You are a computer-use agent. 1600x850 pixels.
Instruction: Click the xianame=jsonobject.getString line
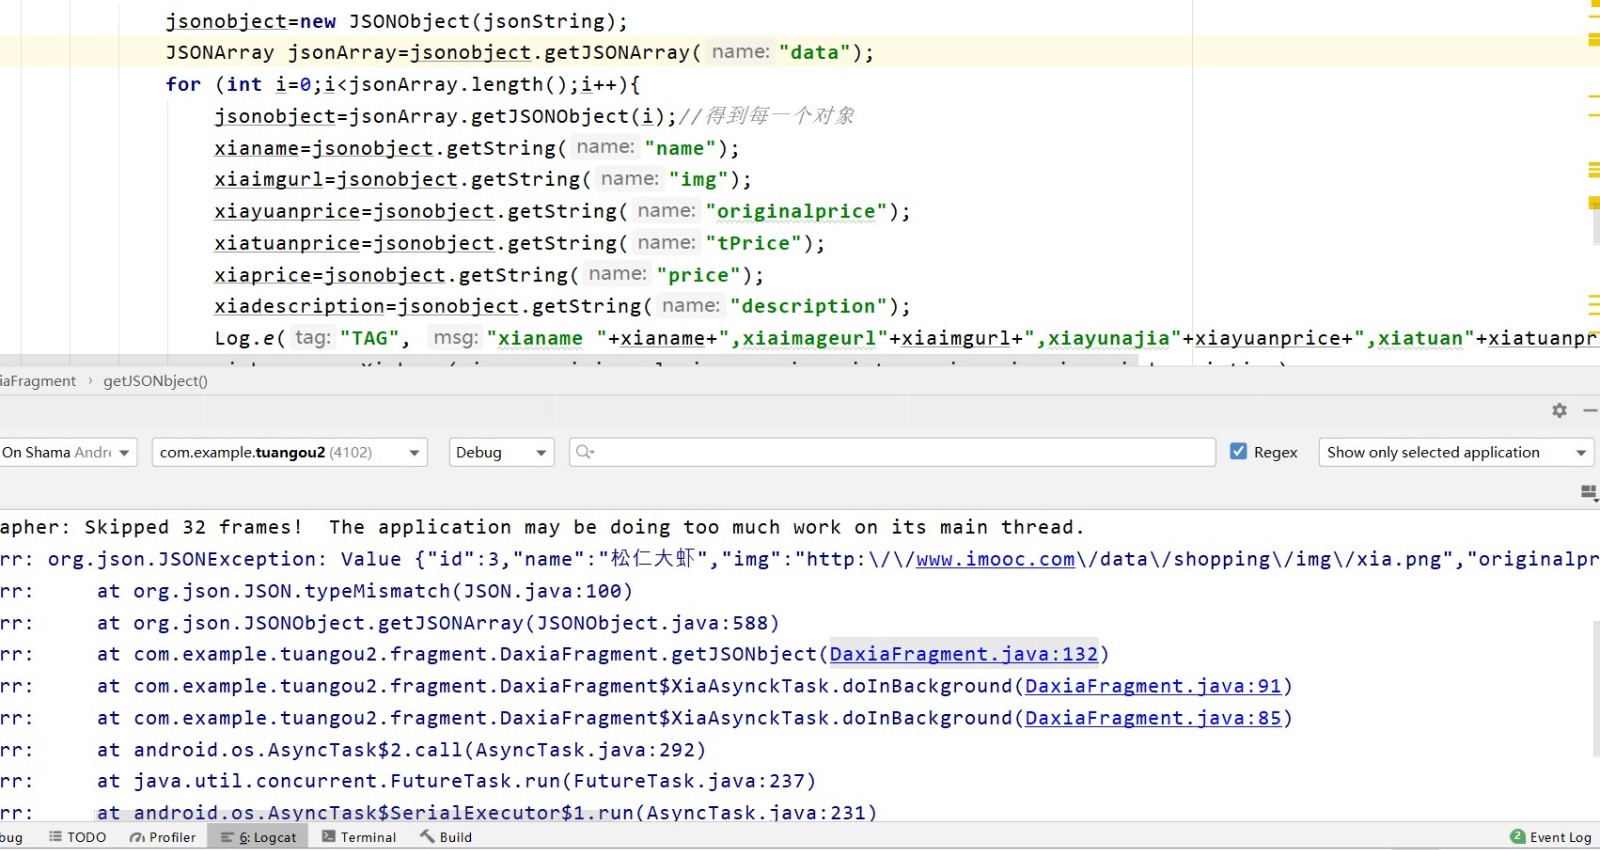pos(477,148)
